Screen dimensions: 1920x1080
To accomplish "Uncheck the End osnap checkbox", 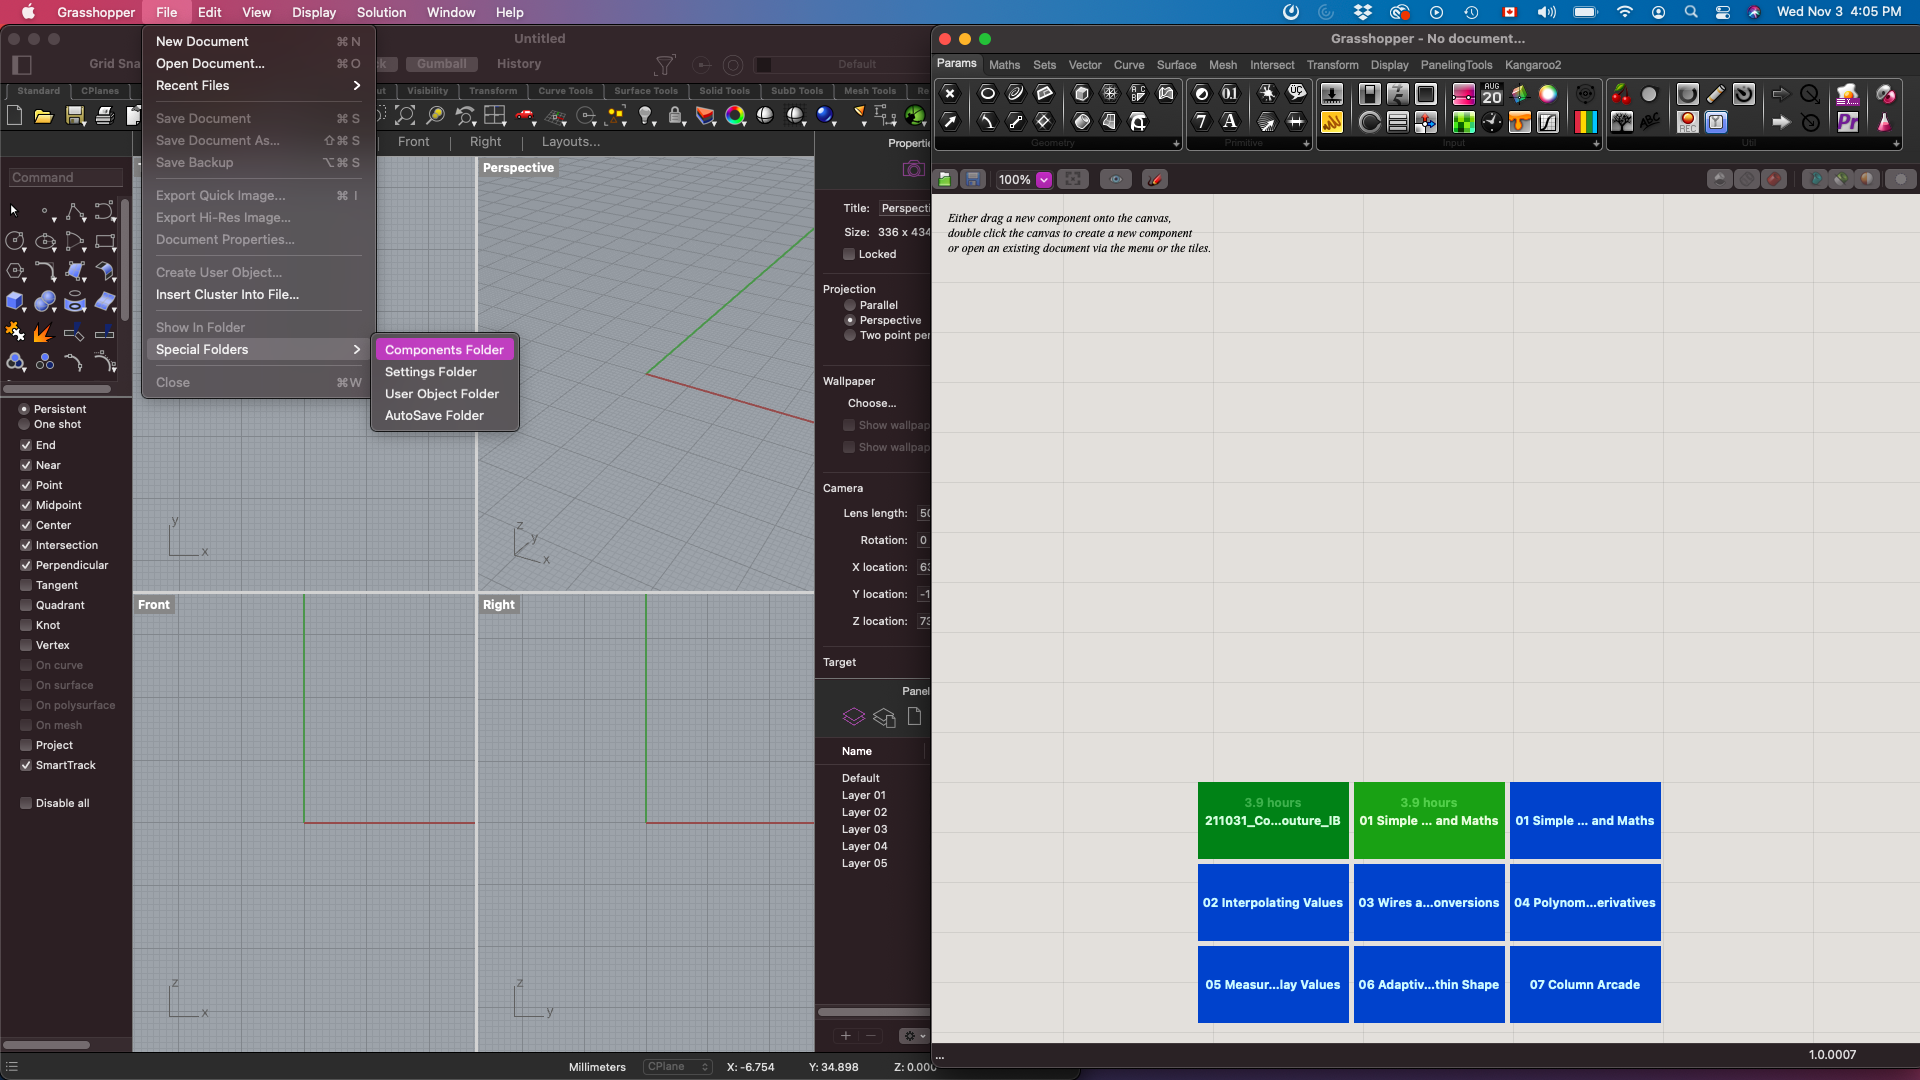I will pos(26,445).
